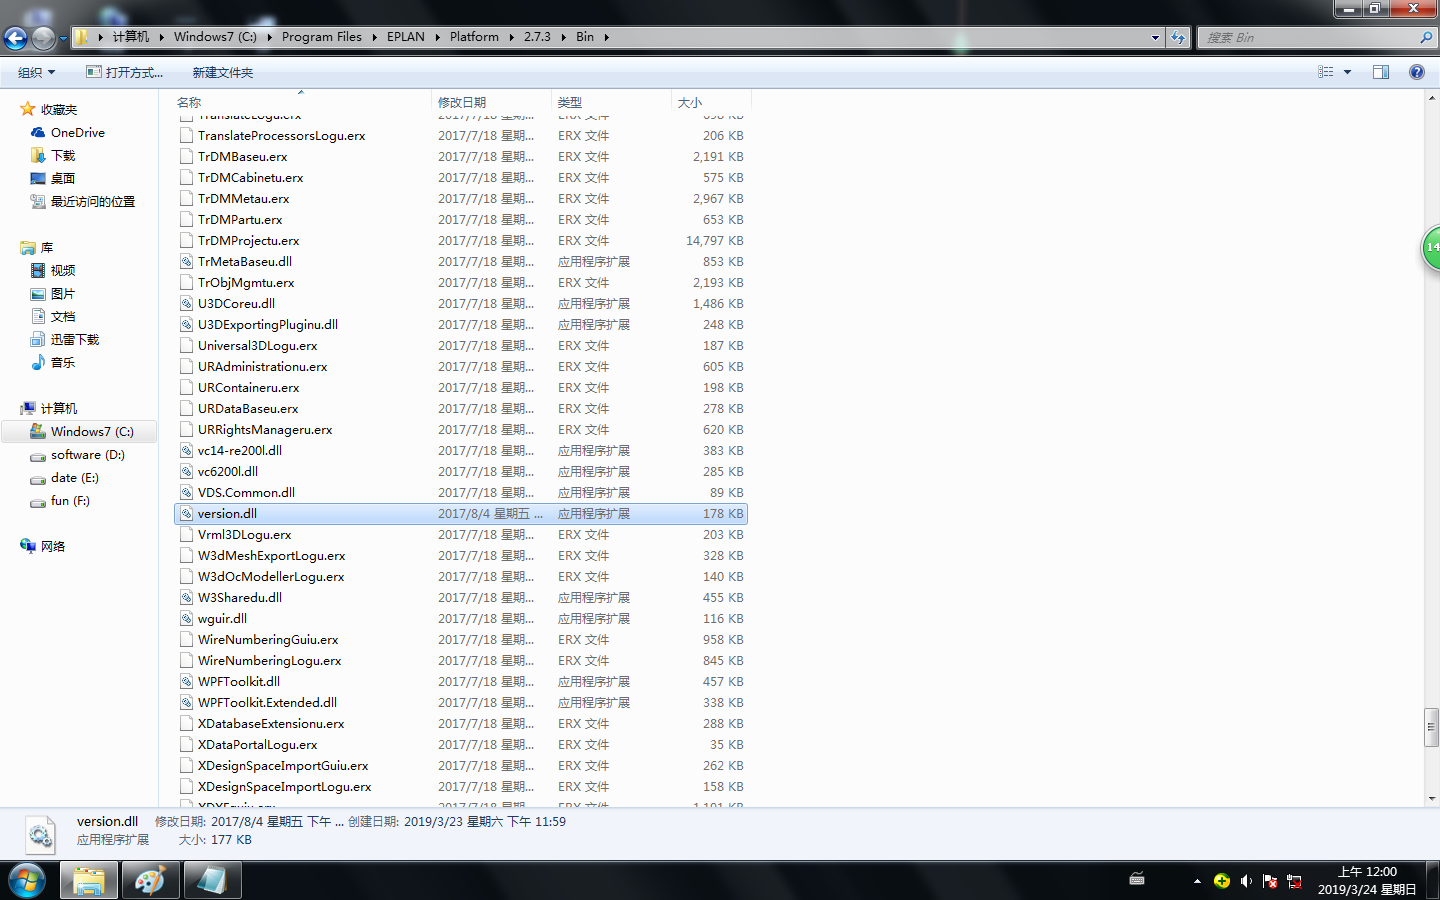Sort files by 修改日期 column header
This screenshot has width=1440, height=900.
click(462, 102)
